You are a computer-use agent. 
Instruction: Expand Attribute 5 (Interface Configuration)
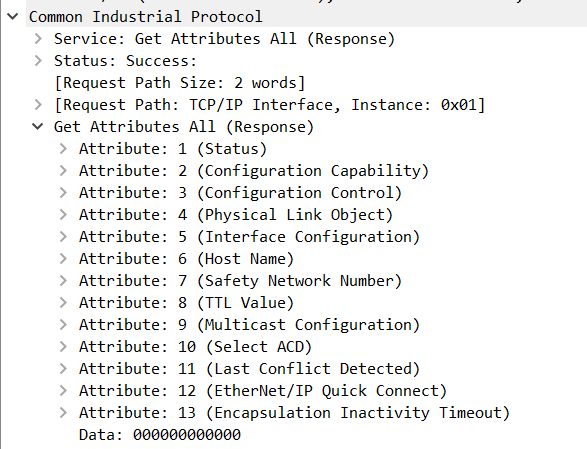[63, 237]
